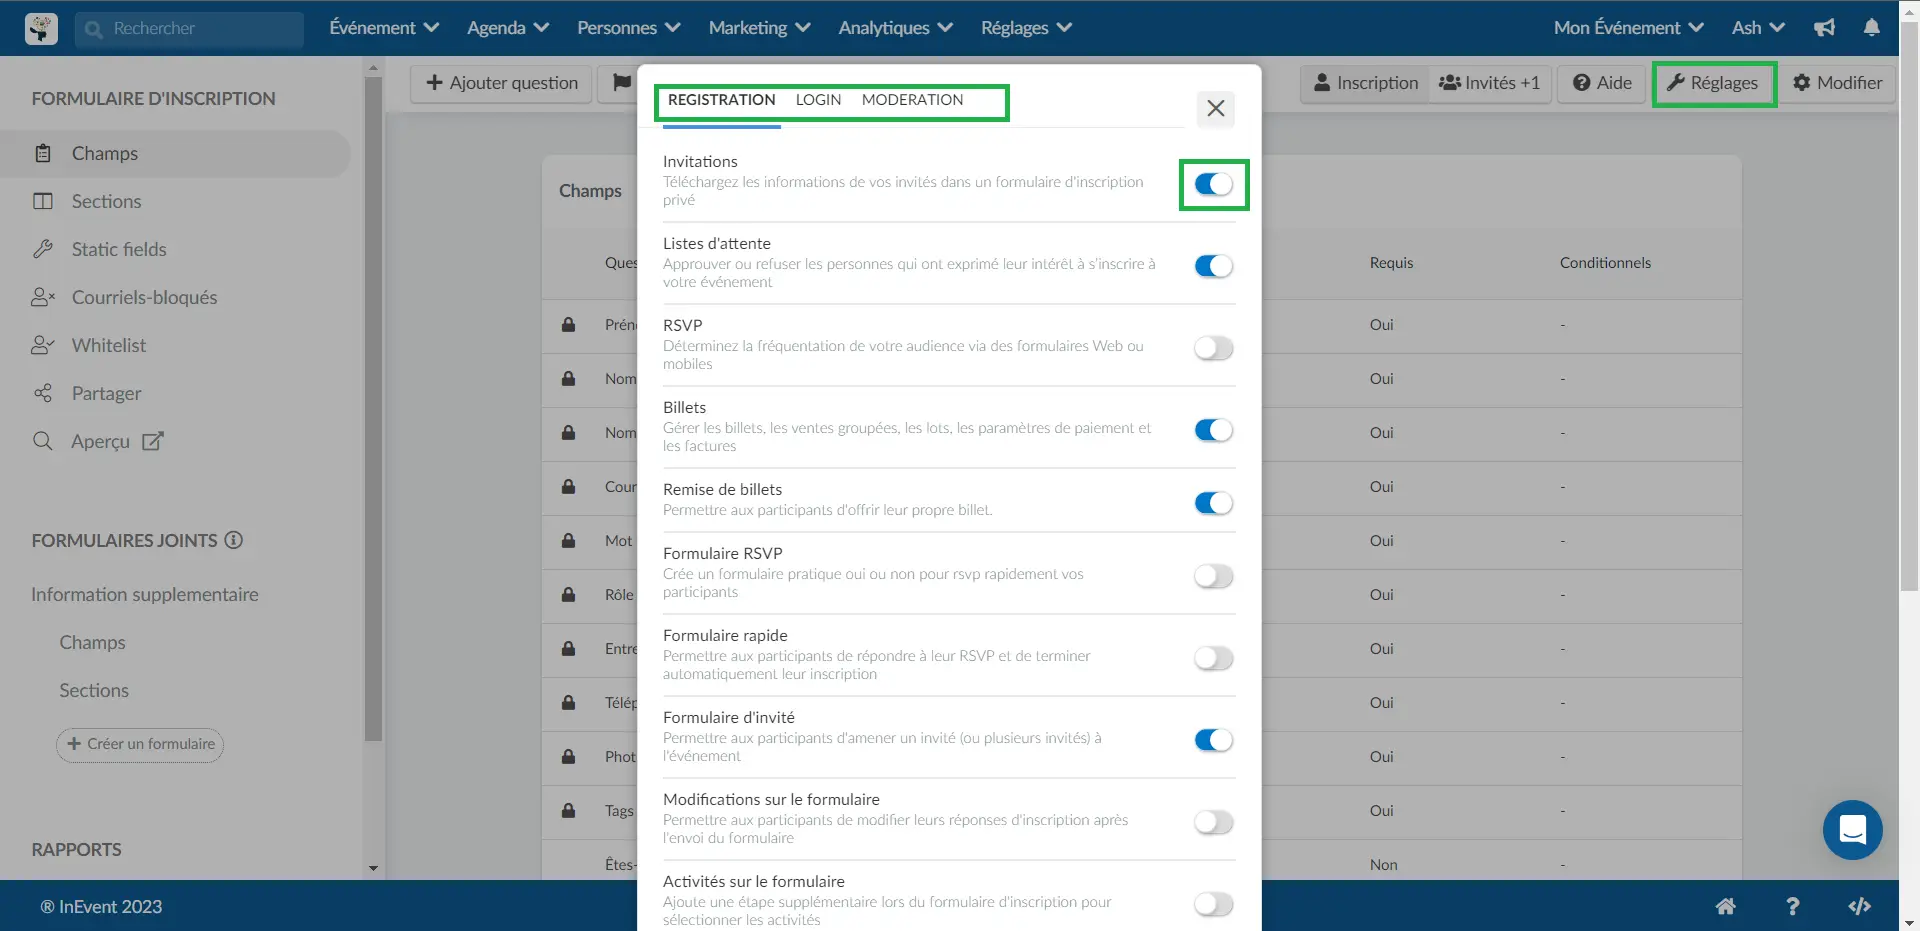Click the Modifier button

pos(1837,83)
